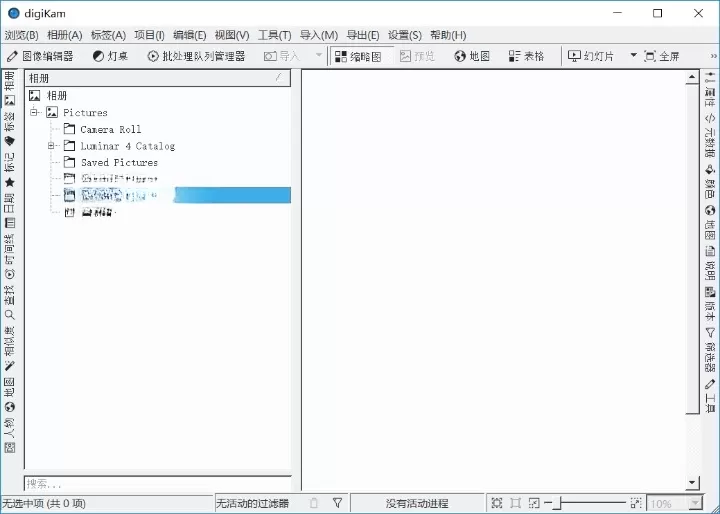
Task: Open the 视图(V) menu
Action: coord(232,35)
